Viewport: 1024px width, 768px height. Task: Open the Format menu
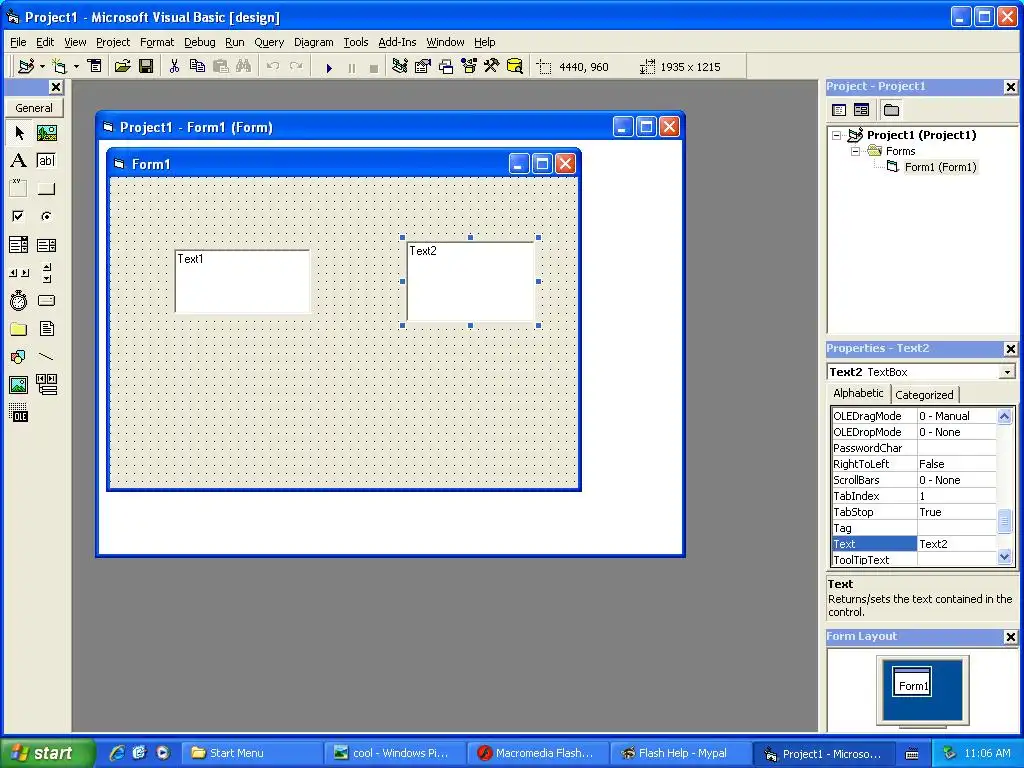(x=157, y=42)
